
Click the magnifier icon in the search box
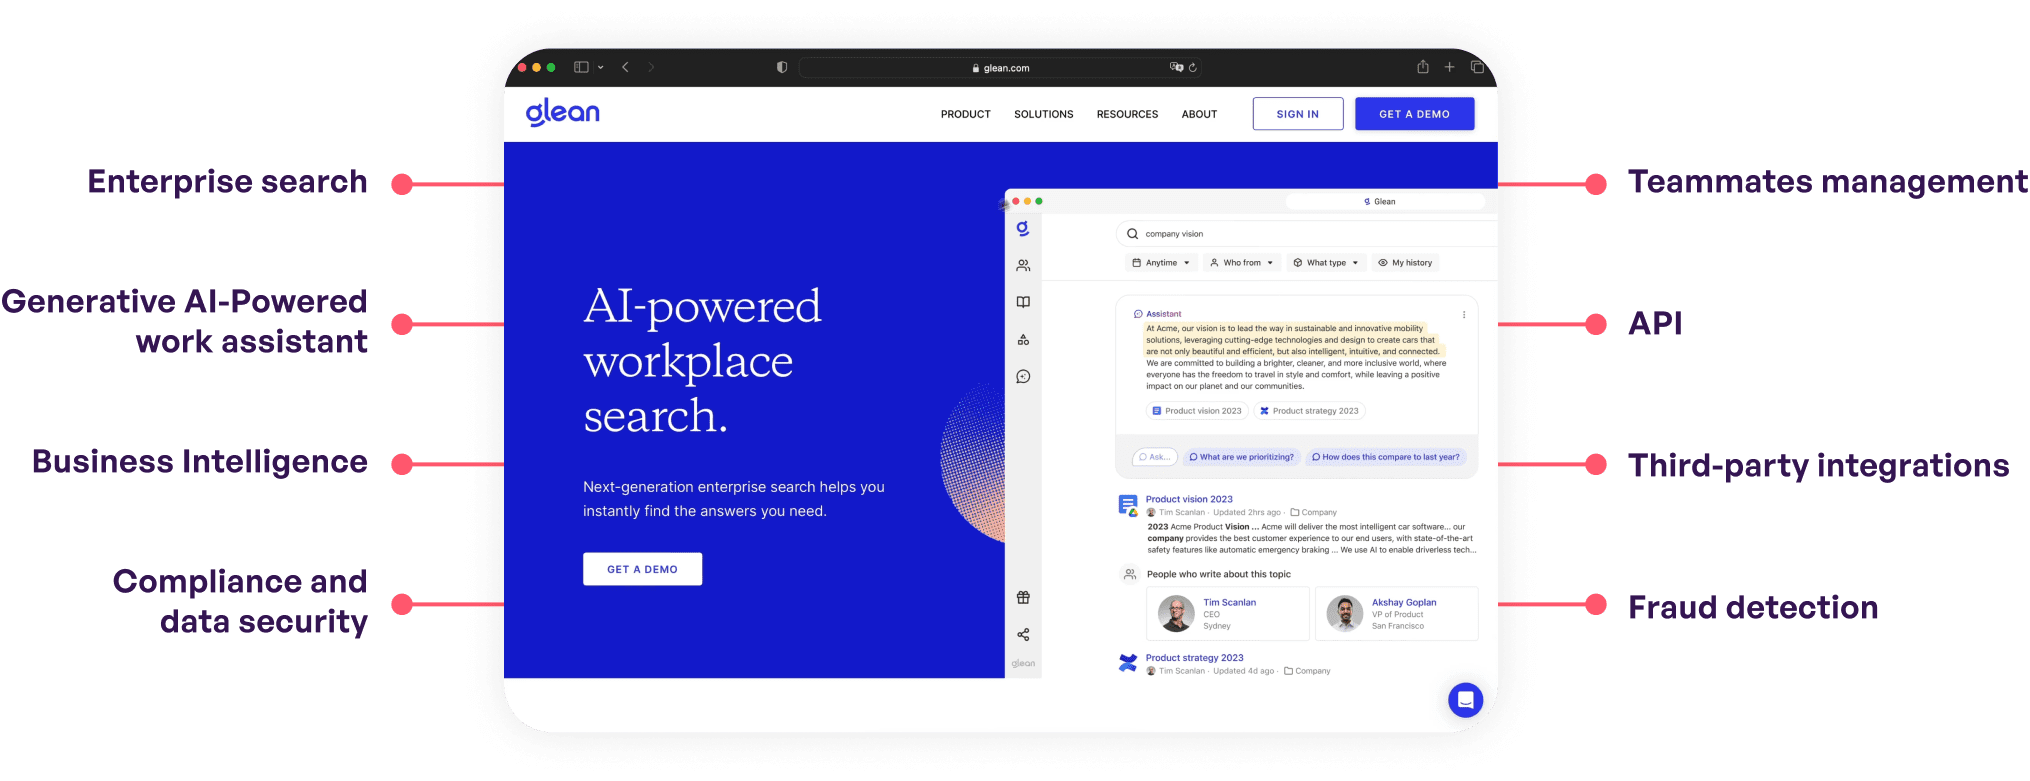(x=1132, y=234)
